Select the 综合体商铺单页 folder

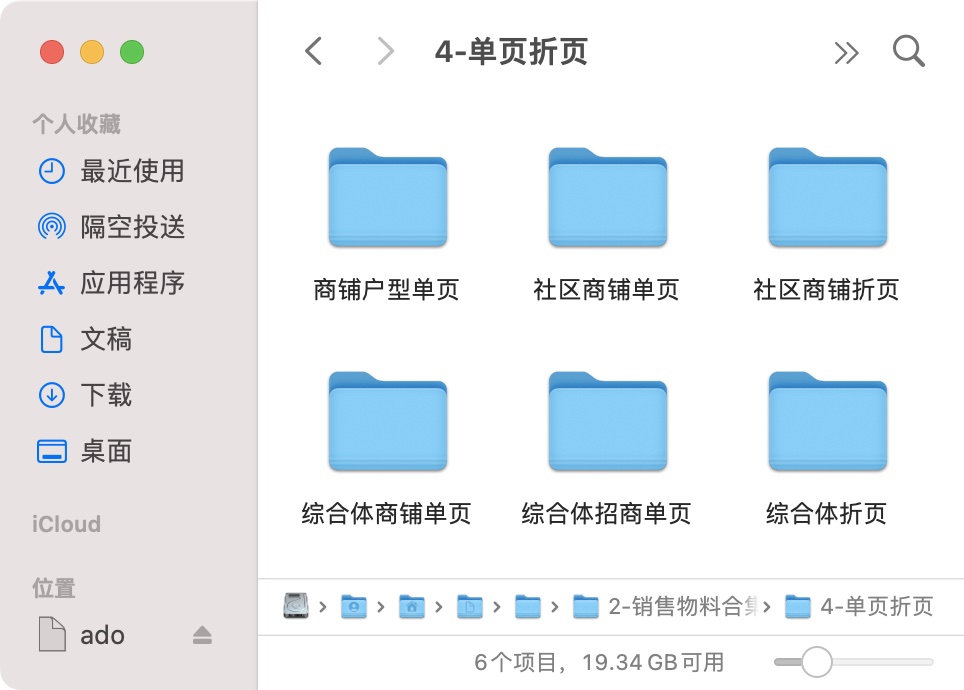coord(387,422)
